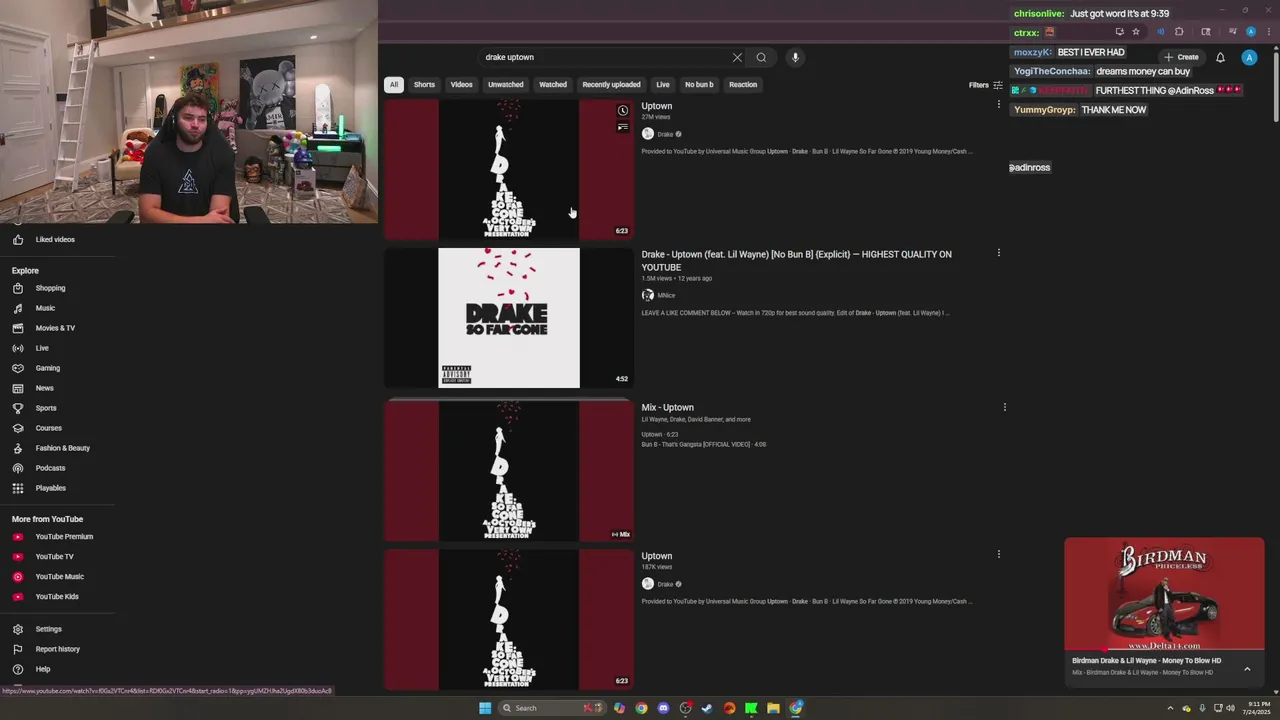Click the Sports trophy icon

click(18, 408)
